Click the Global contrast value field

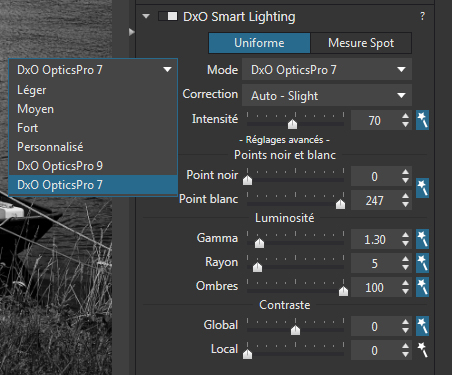pos(375,326)
